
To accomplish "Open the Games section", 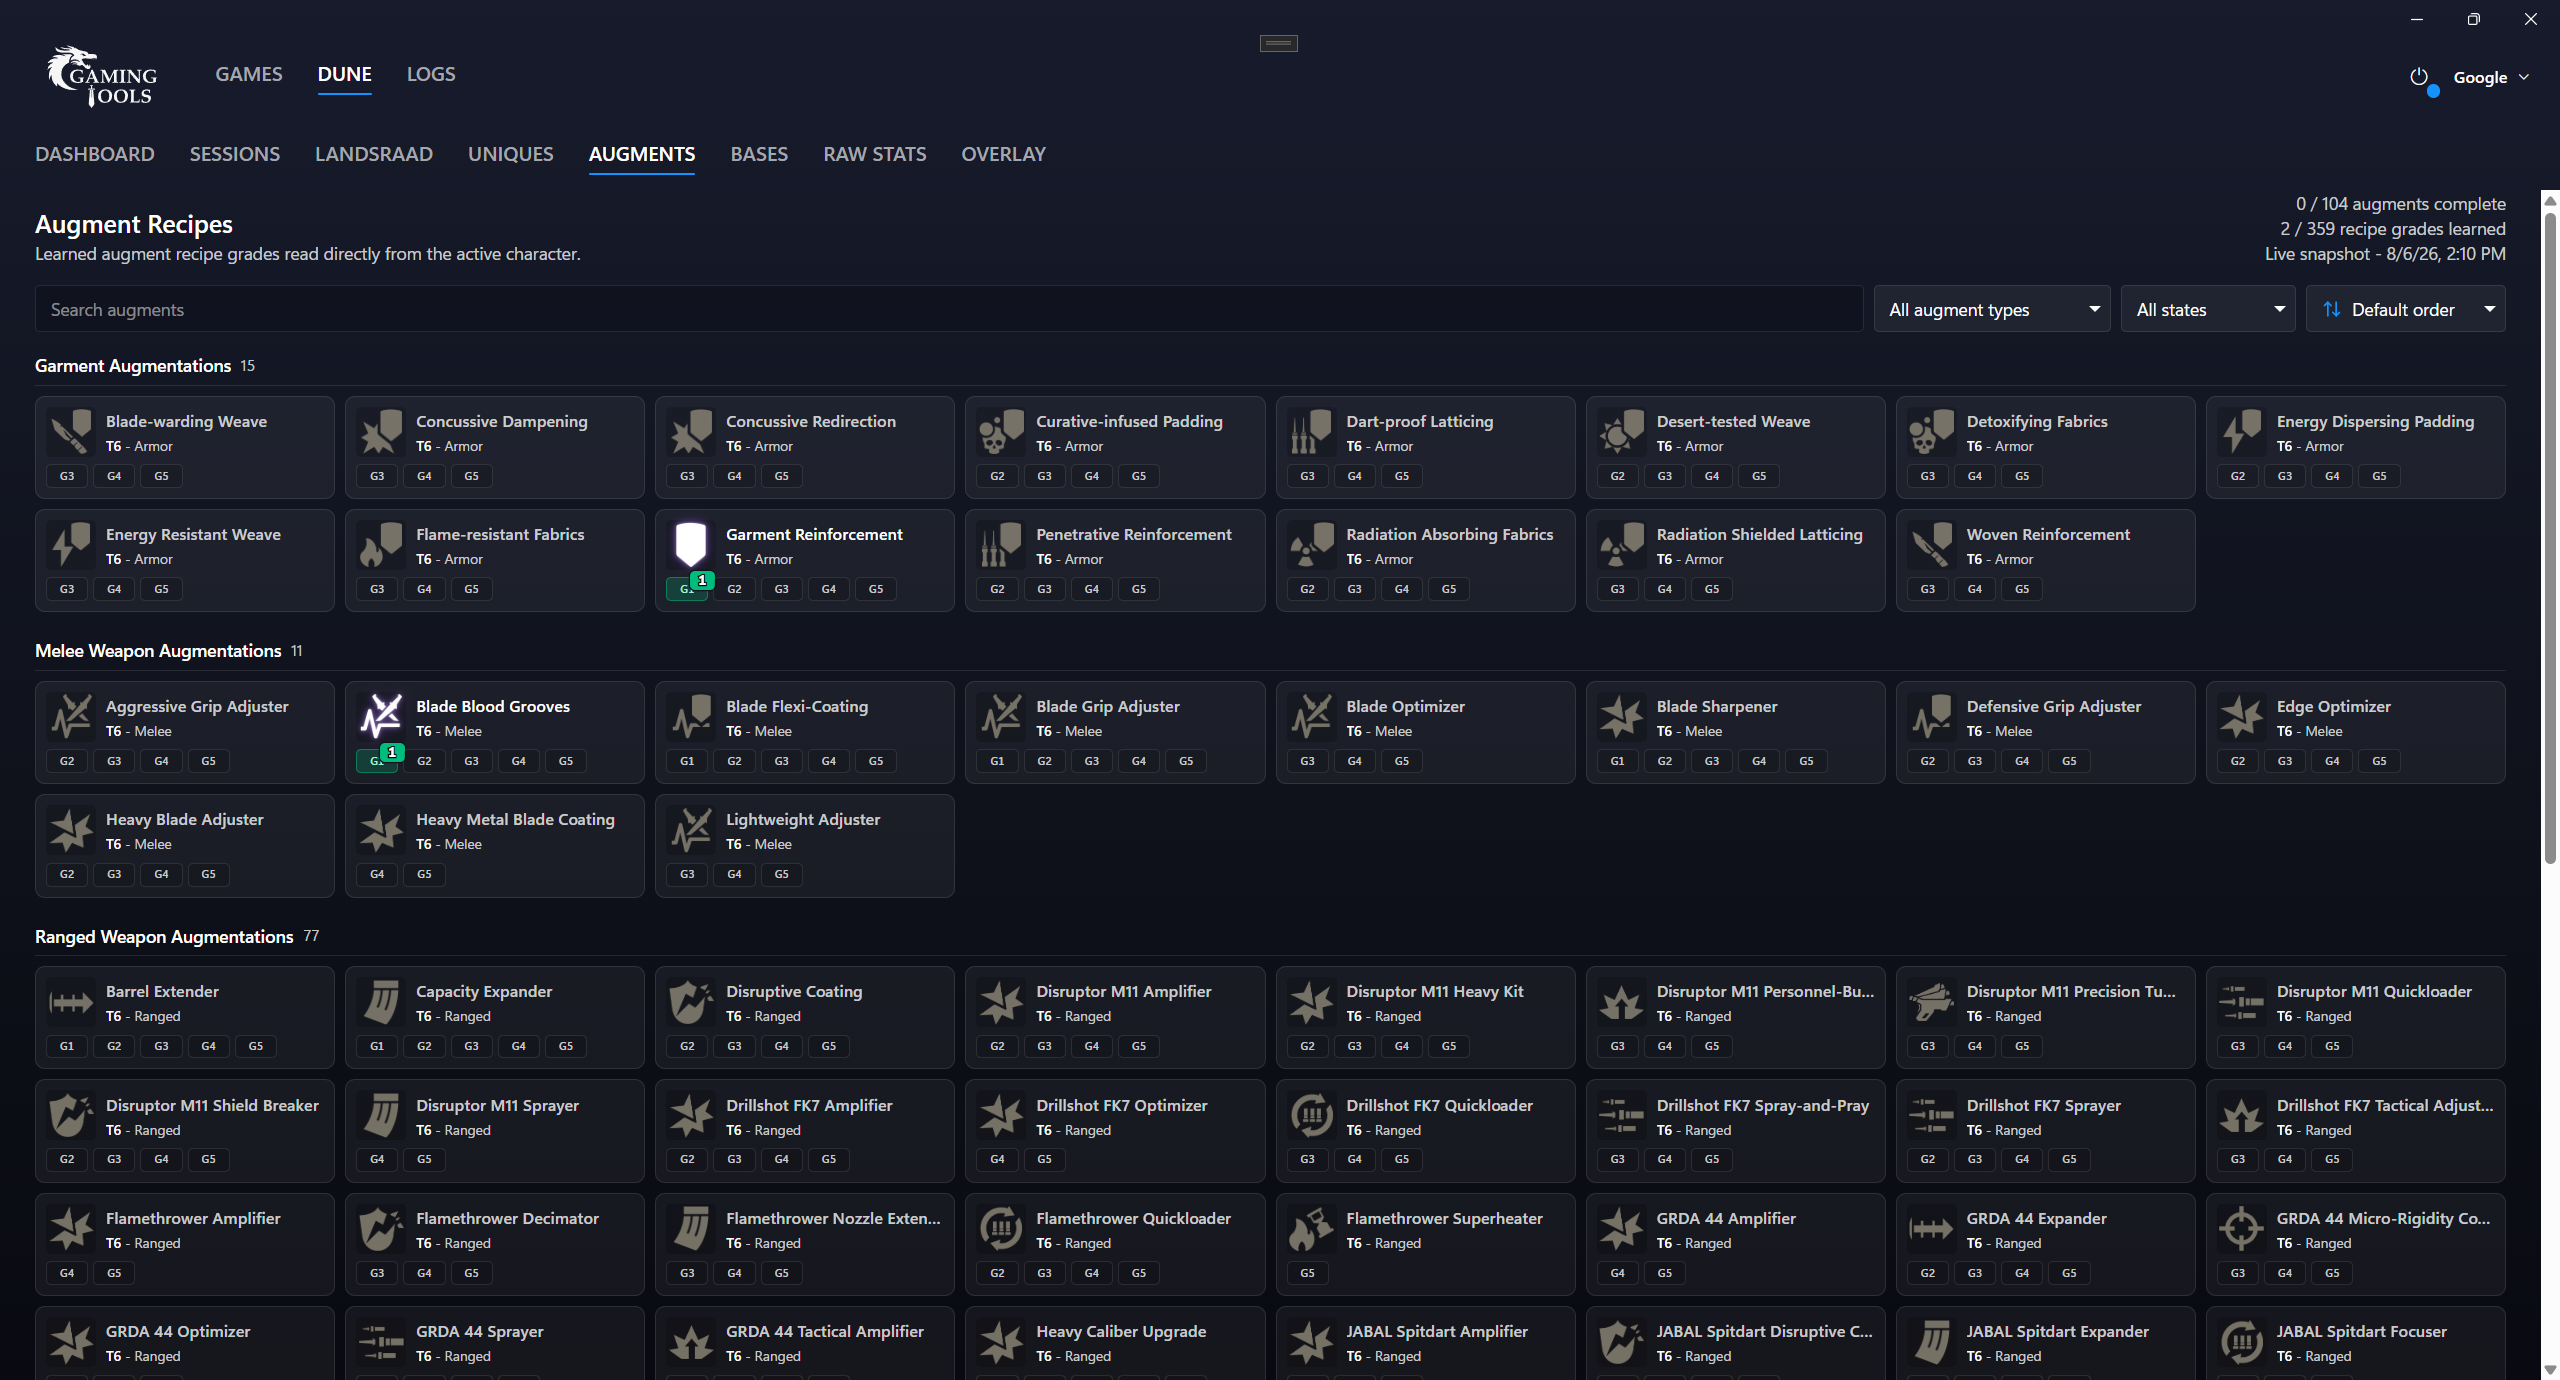I will [249, 74].
